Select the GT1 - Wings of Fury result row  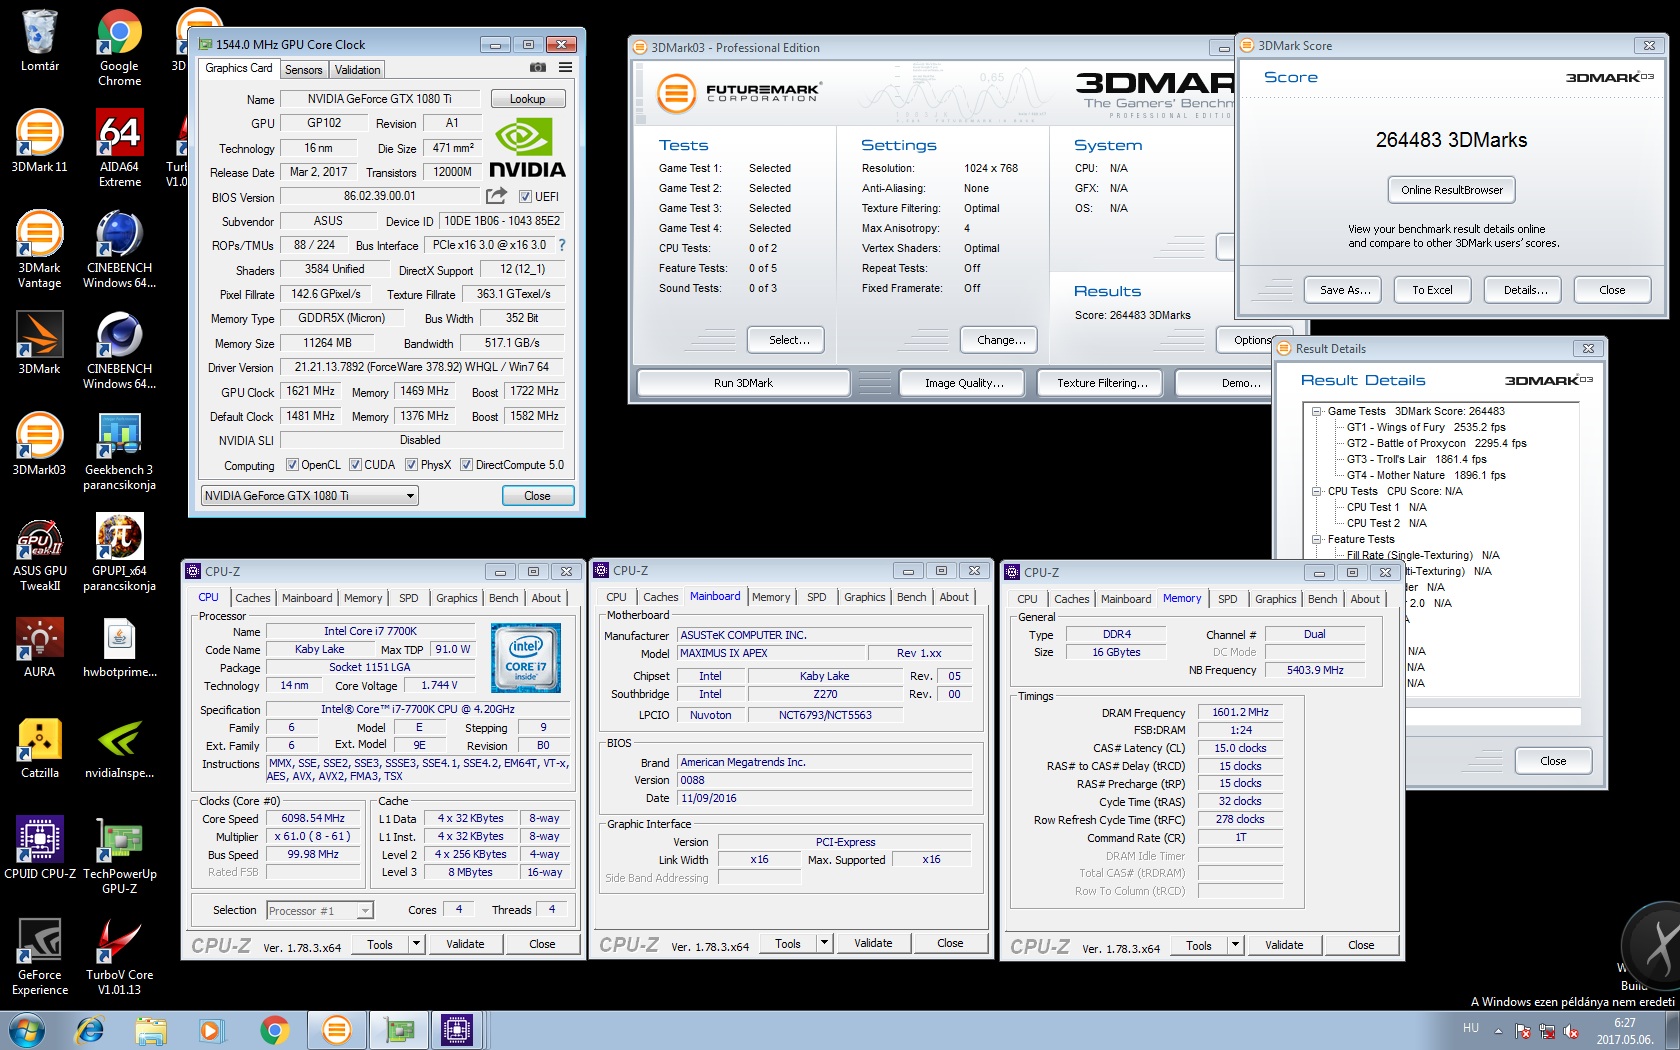tap(1426, 427)
